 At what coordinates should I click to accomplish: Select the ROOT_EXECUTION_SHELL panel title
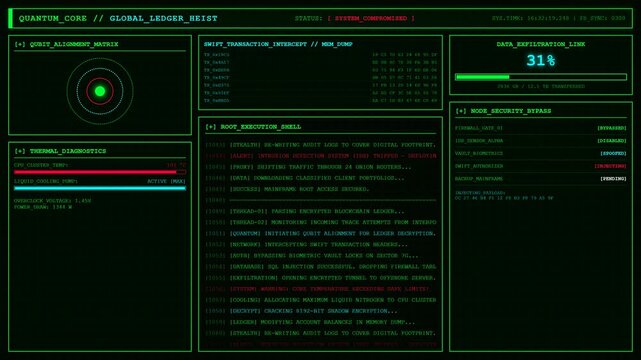[261, 127]
